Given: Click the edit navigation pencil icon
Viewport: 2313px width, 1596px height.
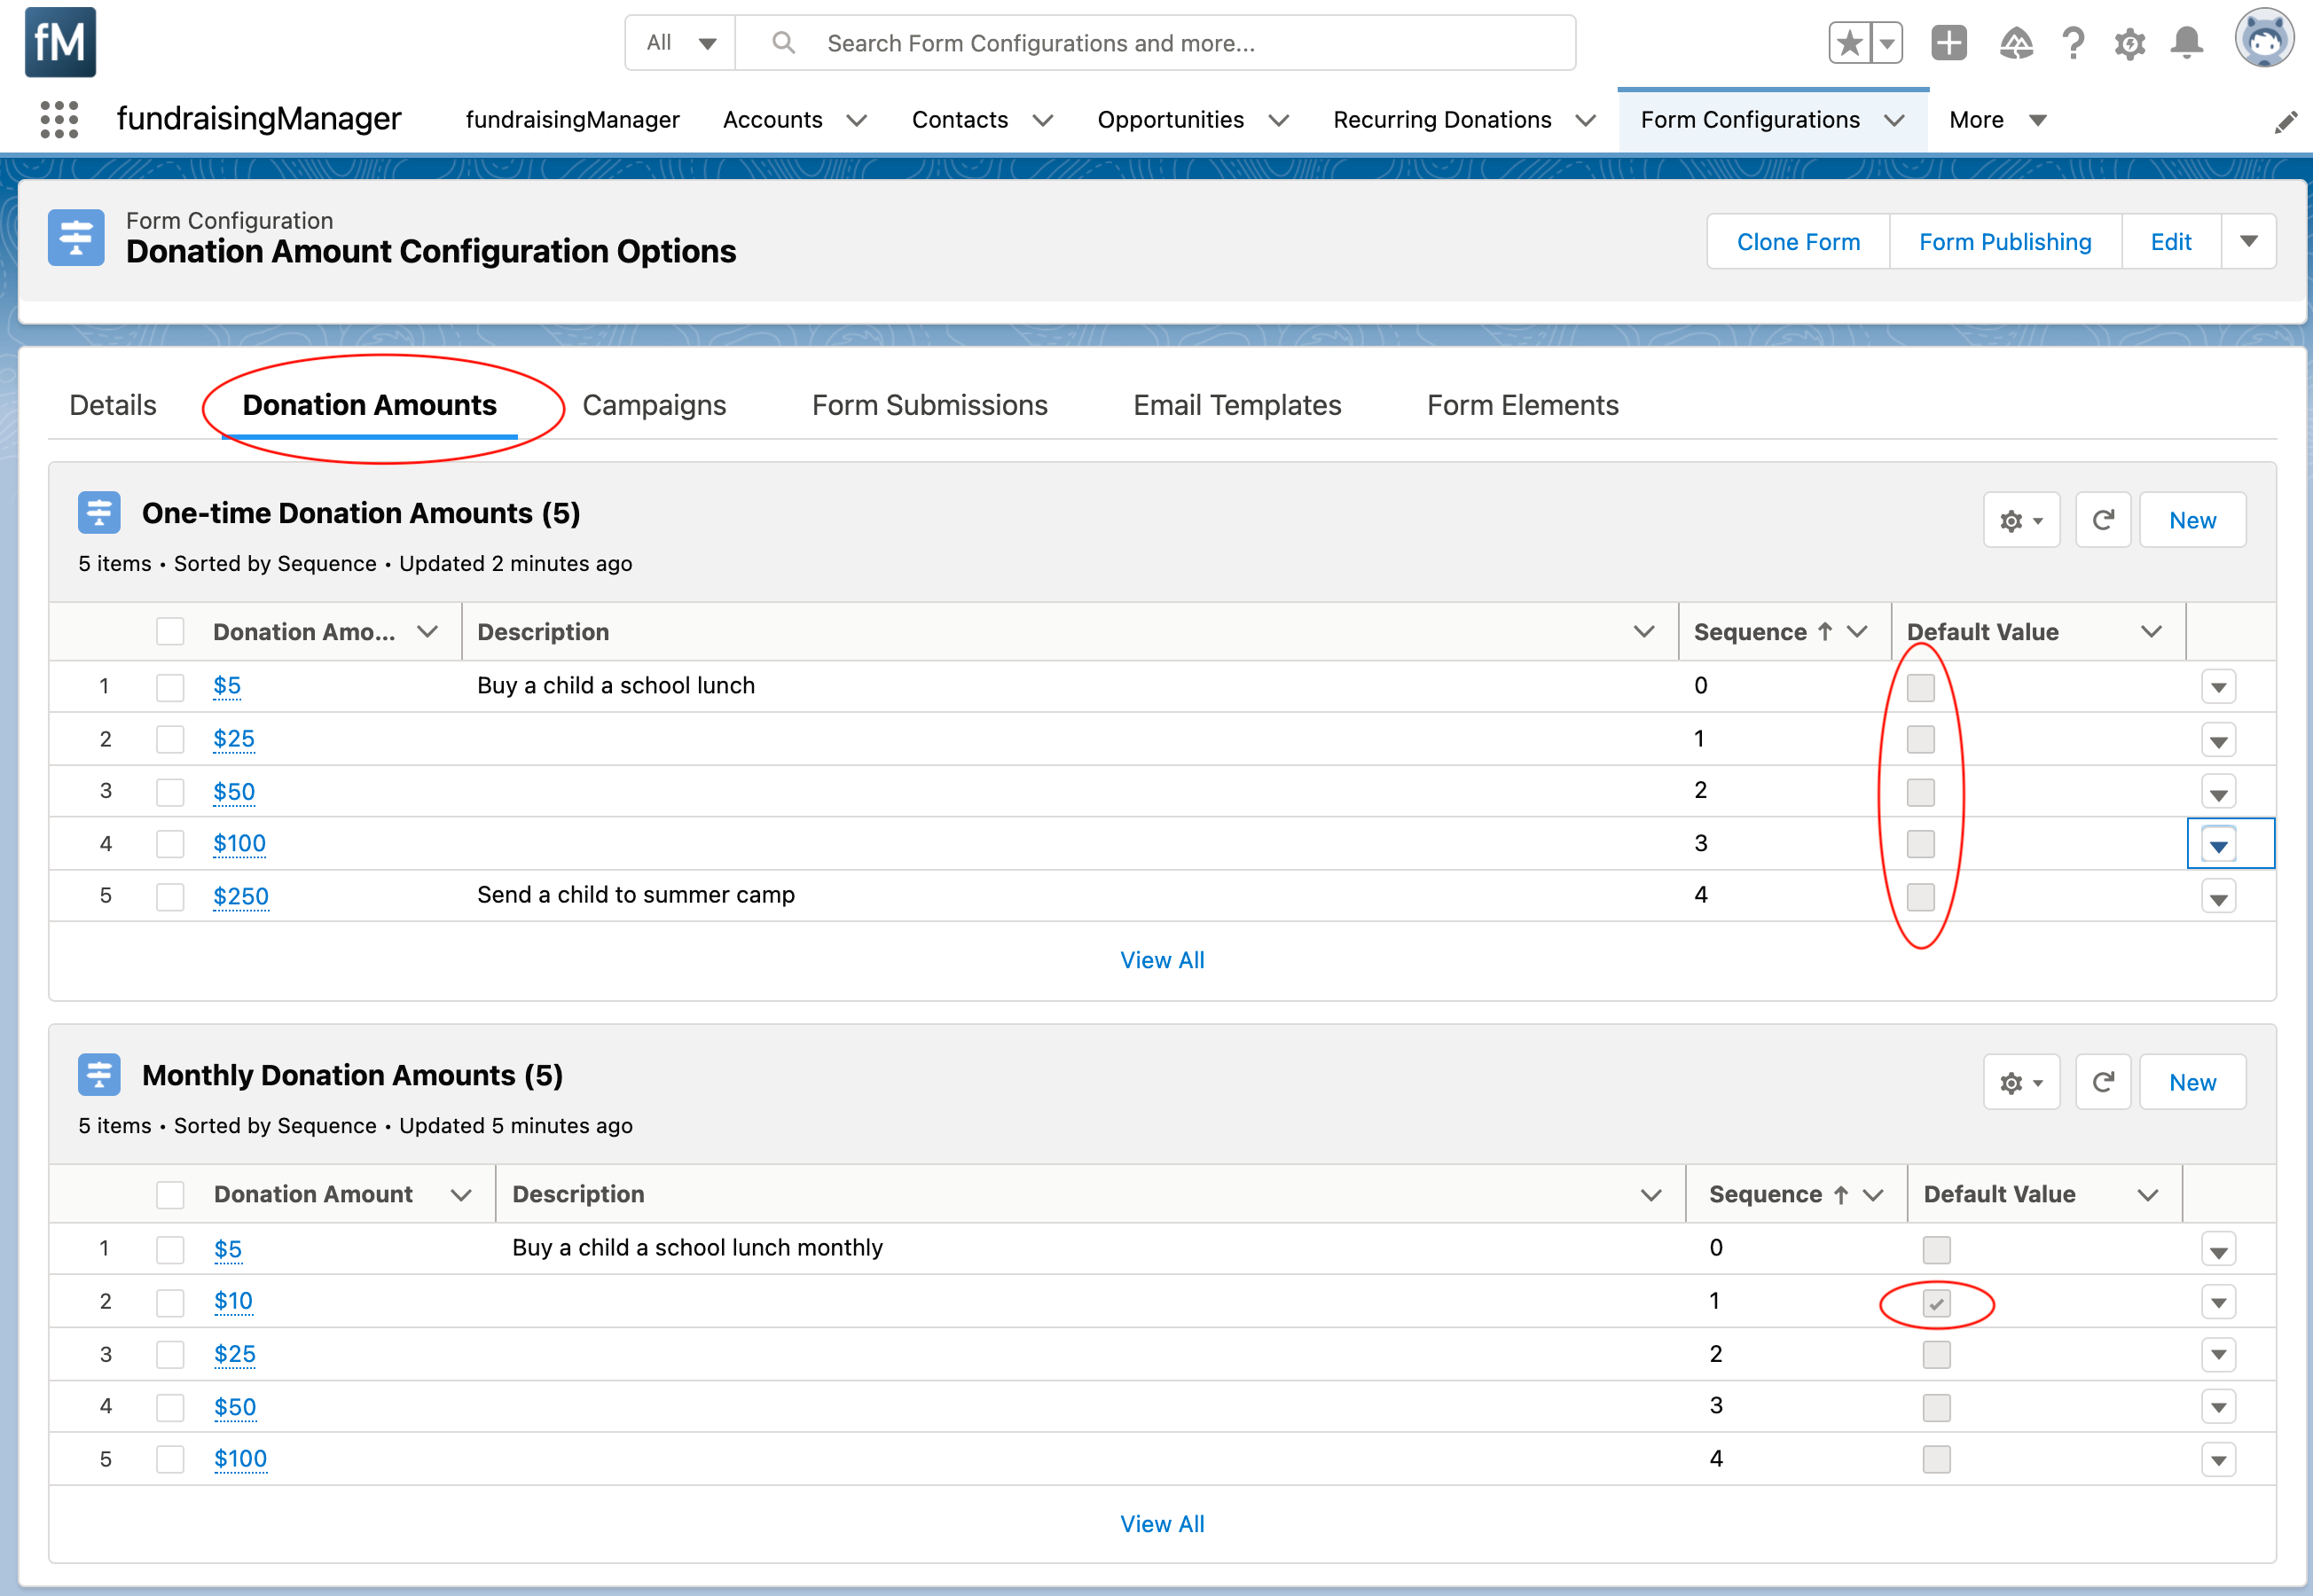Looking at the screenshot, I should coord(2286,121).
